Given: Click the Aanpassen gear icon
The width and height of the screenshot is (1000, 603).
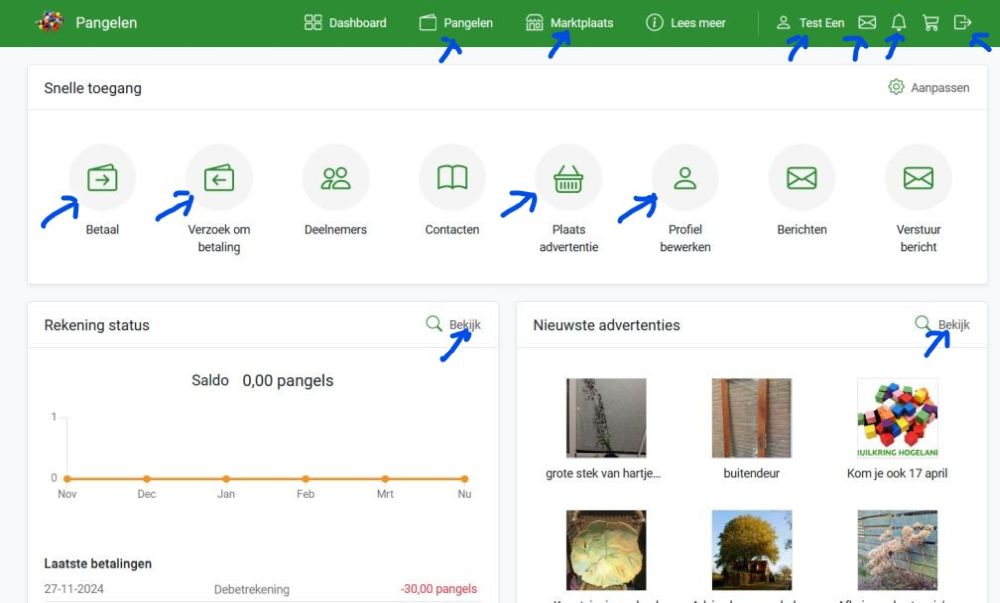Looking at the screenshot, I should point(896,87).
